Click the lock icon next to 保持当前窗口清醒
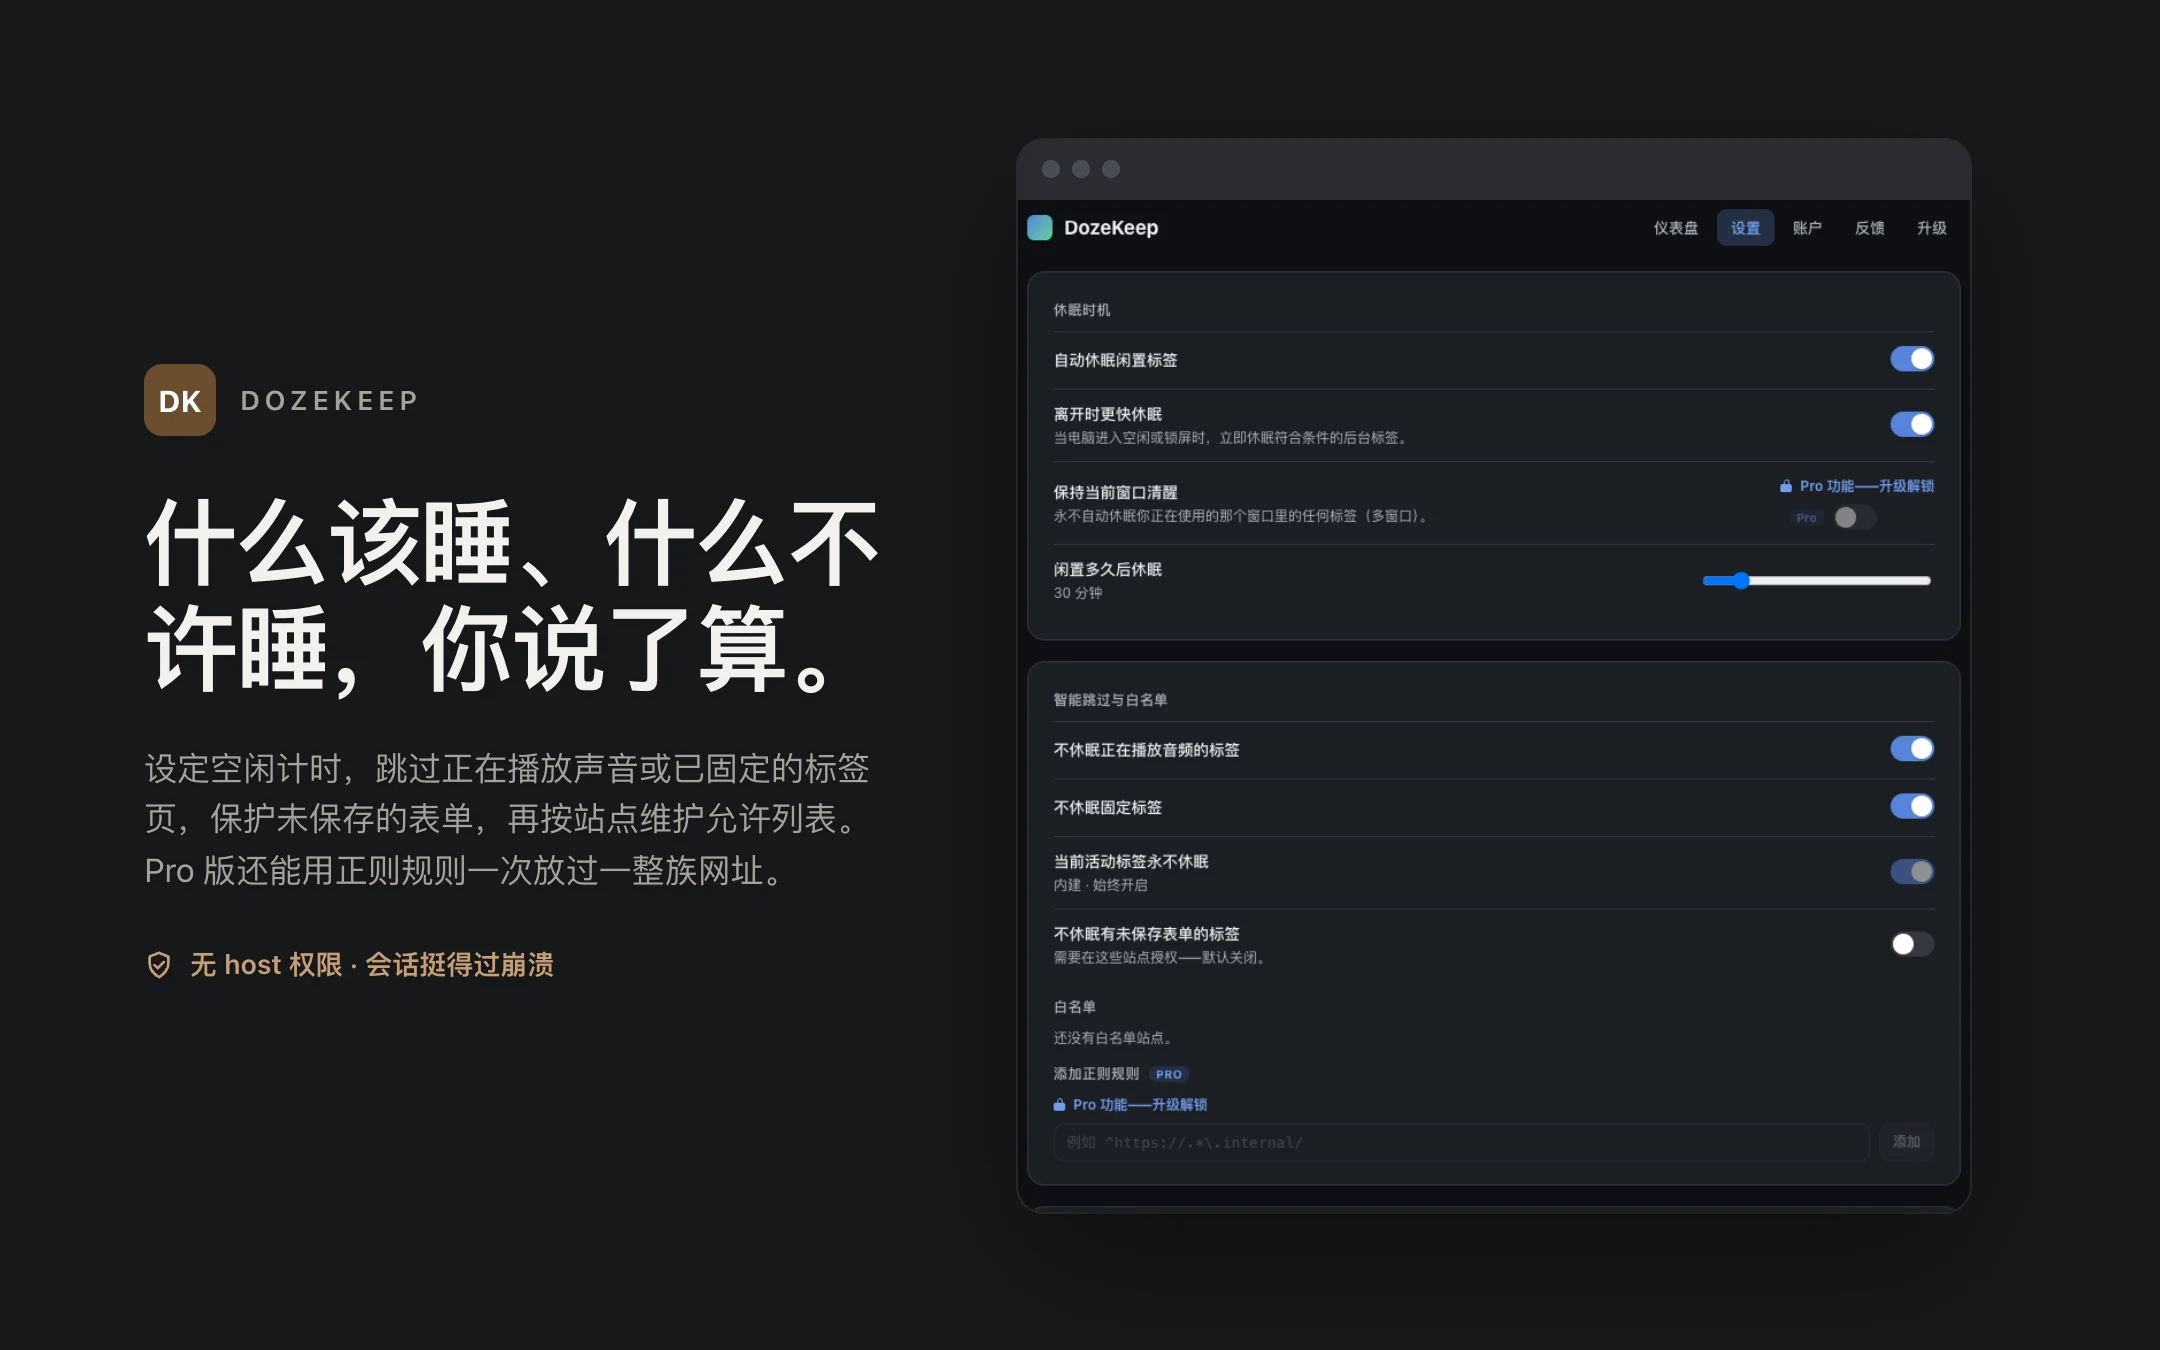Image resolution: width=2160 pixels, height=1350 pixels. pos(1786,486)
